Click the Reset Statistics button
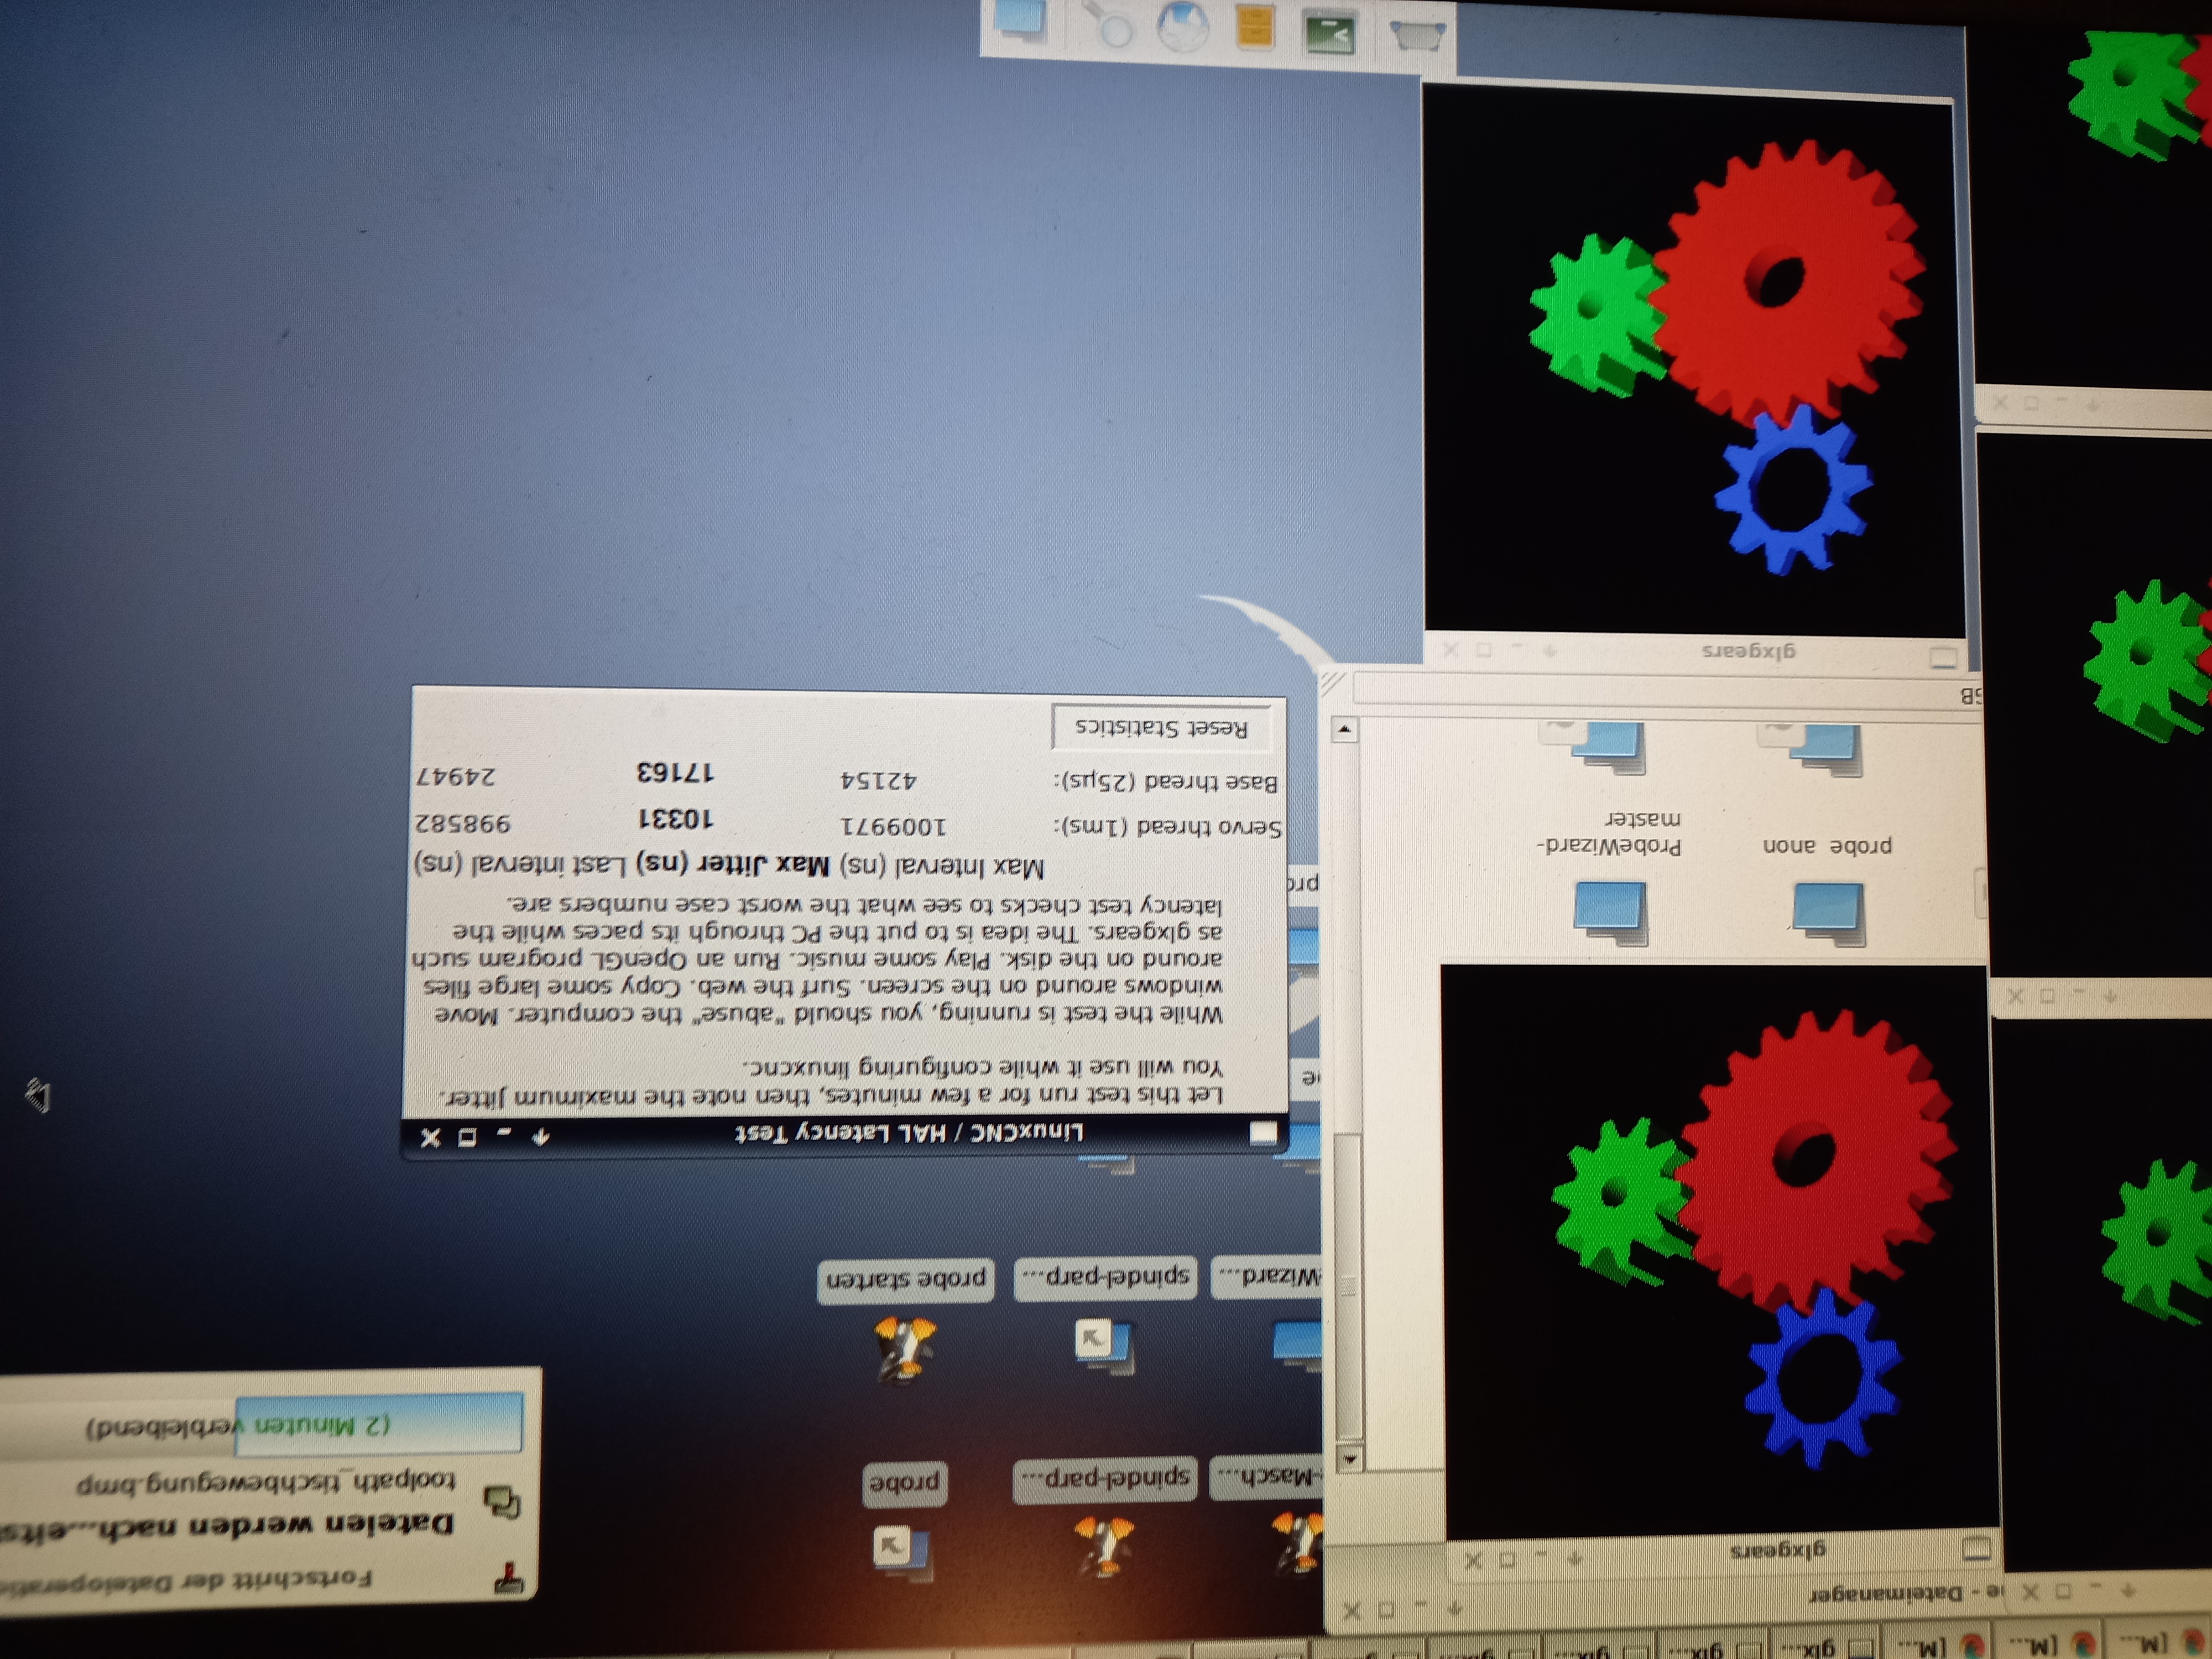 (1162, 727)
